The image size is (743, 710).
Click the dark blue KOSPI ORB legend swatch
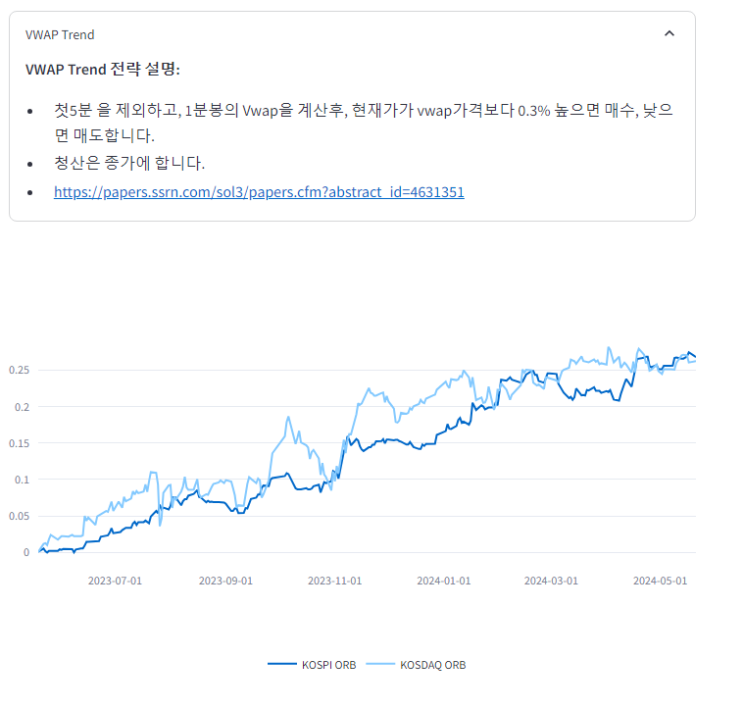pos(283,665)
